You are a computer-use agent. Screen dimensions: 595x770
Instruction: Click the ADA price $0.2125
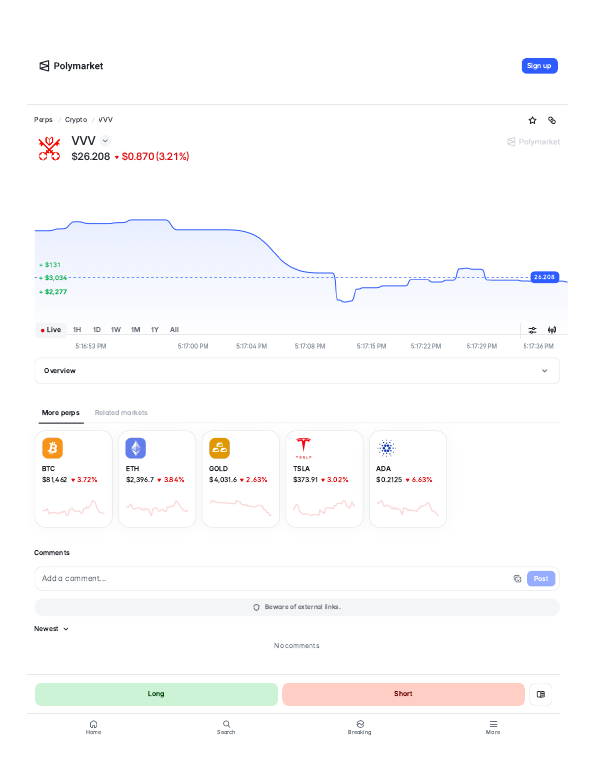tap(389, 480)
